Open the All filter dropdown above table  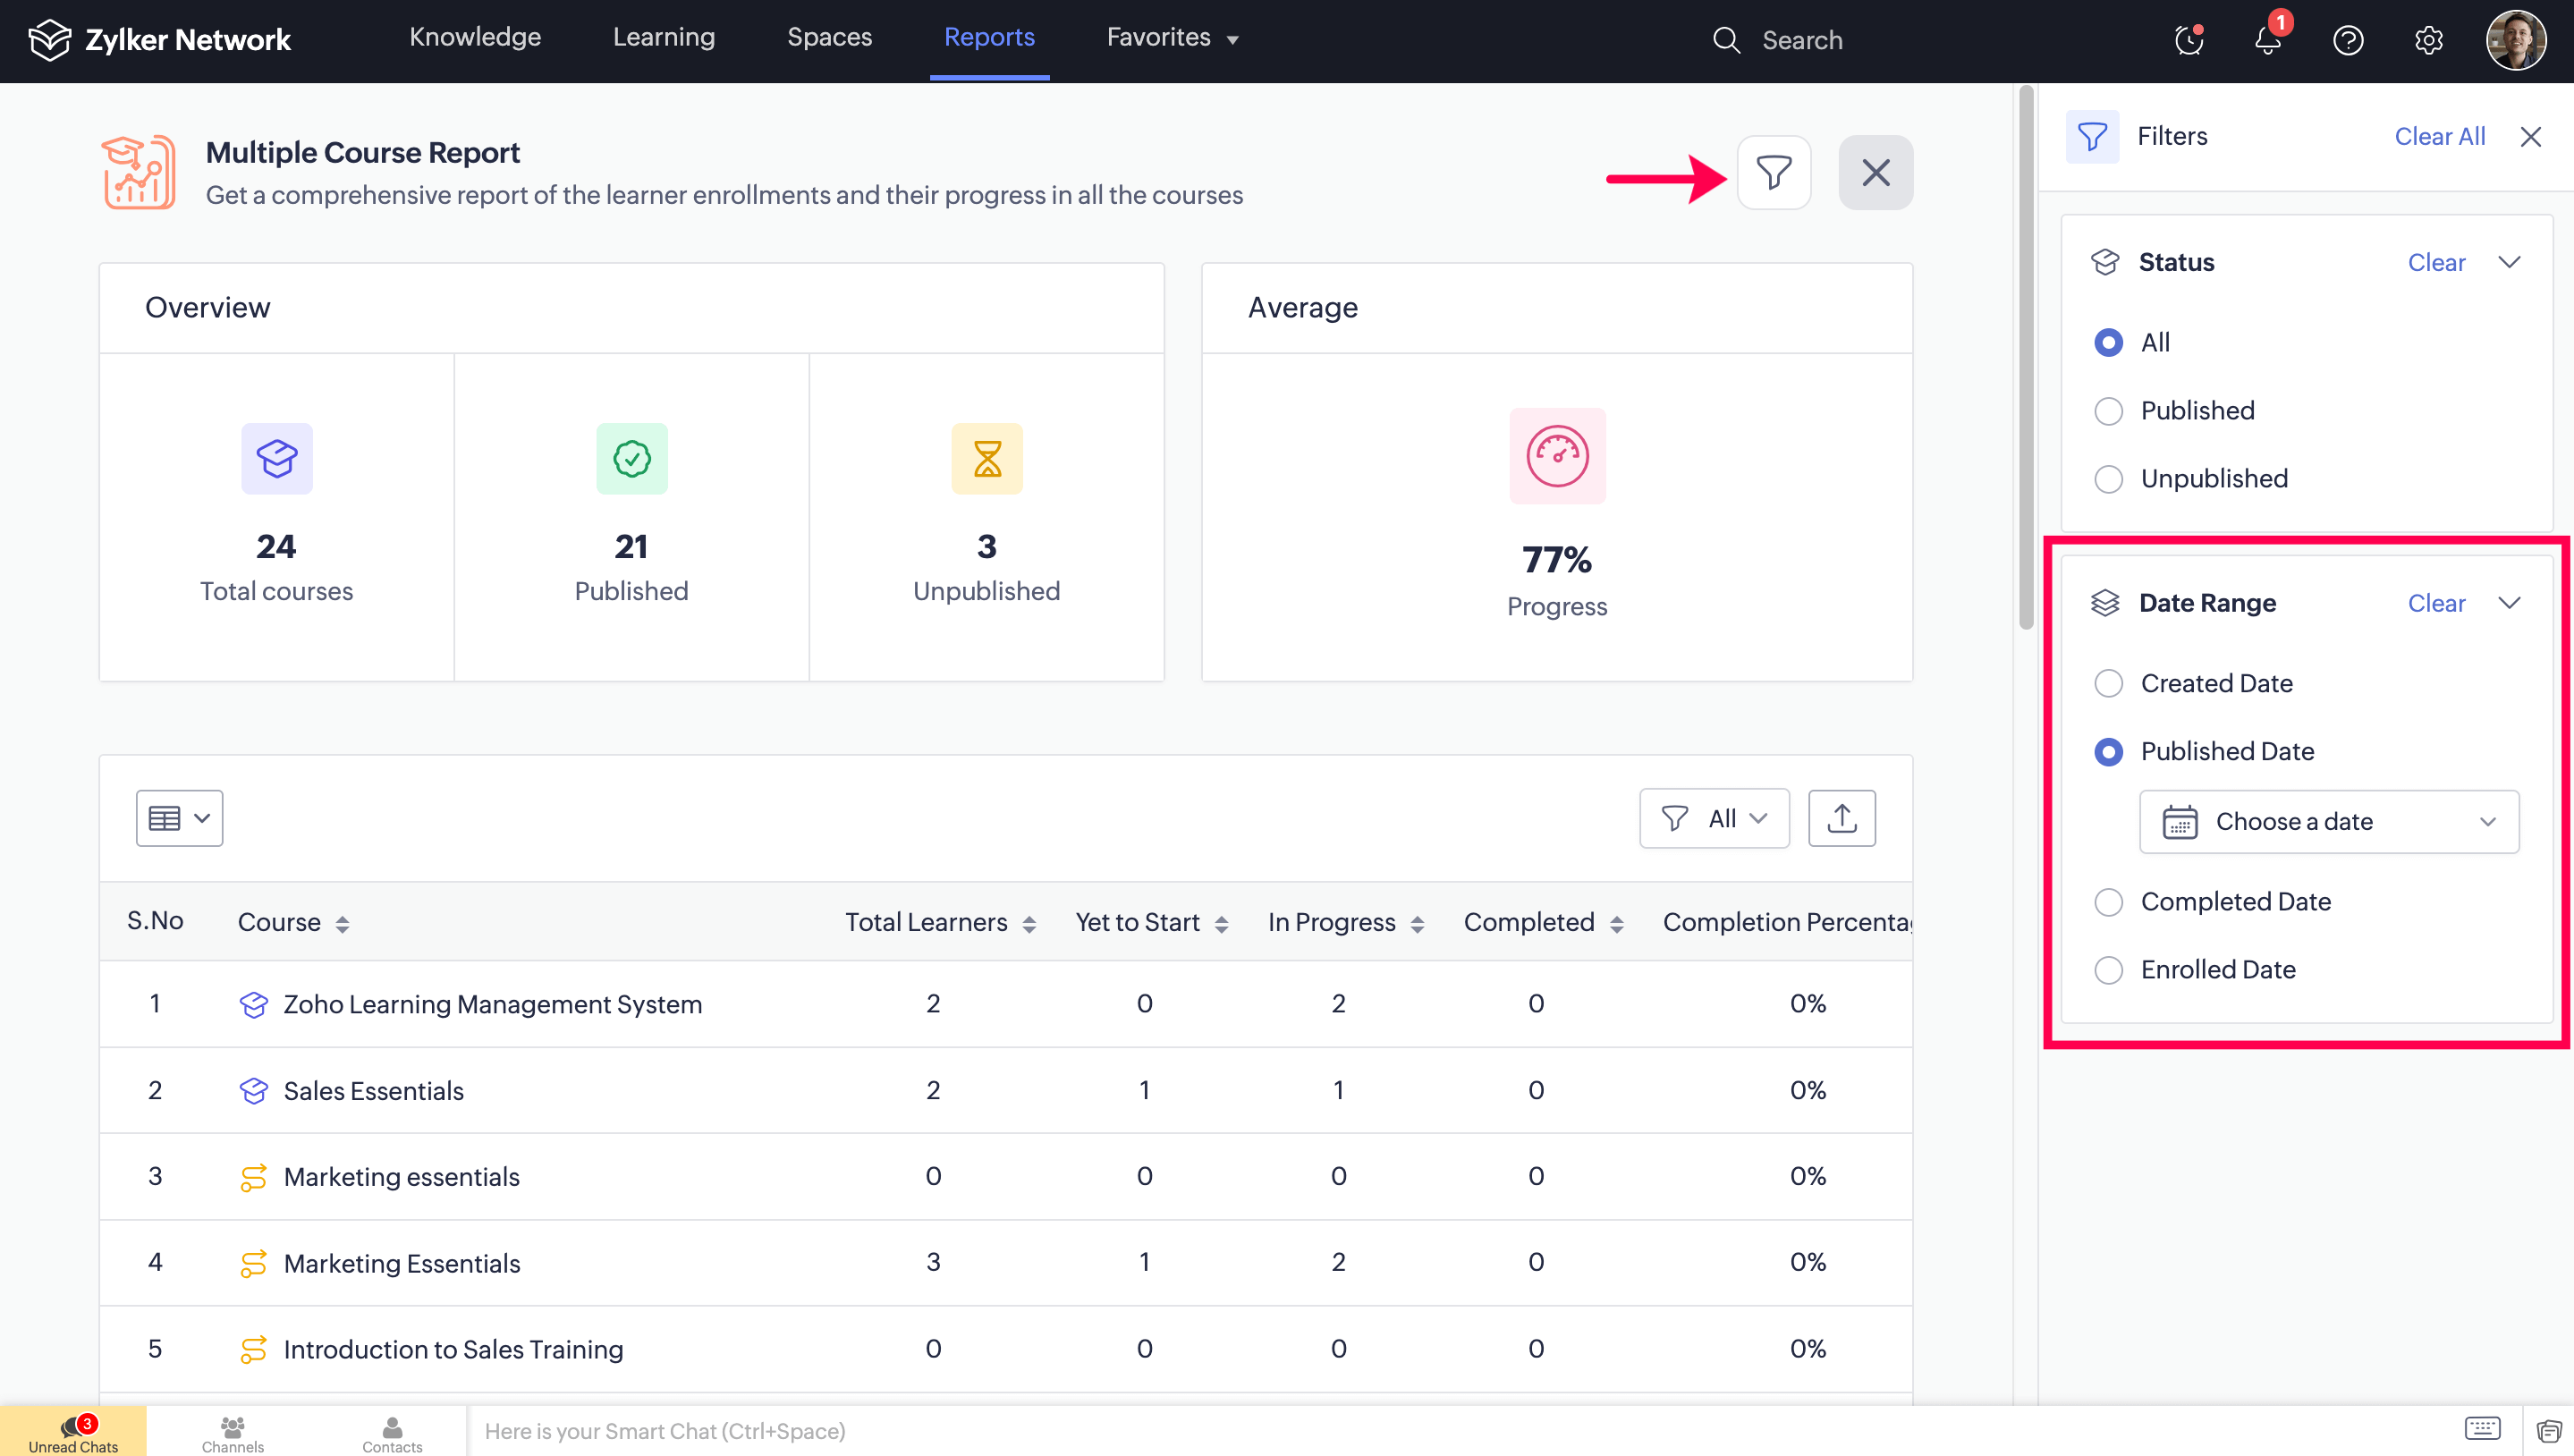[1713, 818]
